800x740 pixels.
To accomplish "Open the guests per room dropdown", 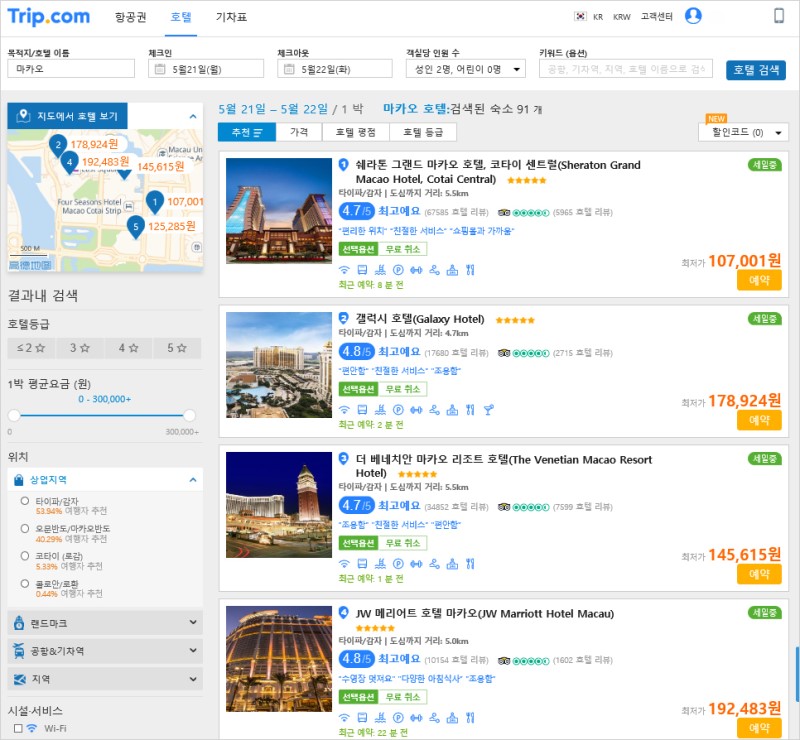I will coord(465,69).
